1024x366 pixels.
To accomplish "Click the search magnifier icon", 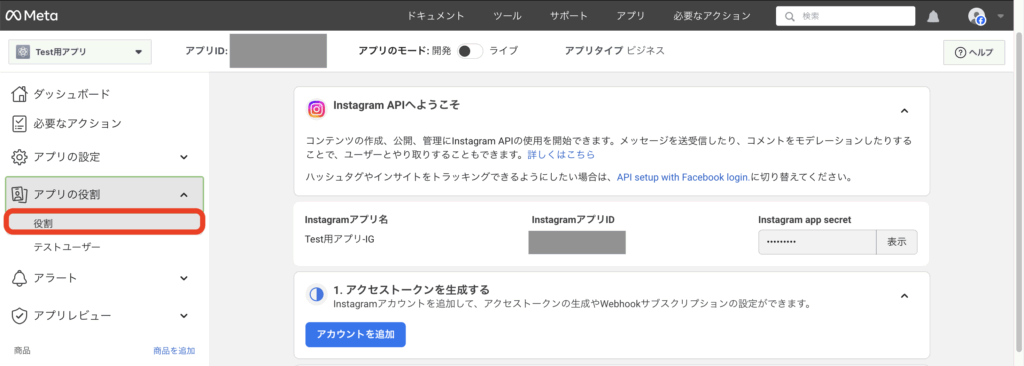I will point(790,16).
